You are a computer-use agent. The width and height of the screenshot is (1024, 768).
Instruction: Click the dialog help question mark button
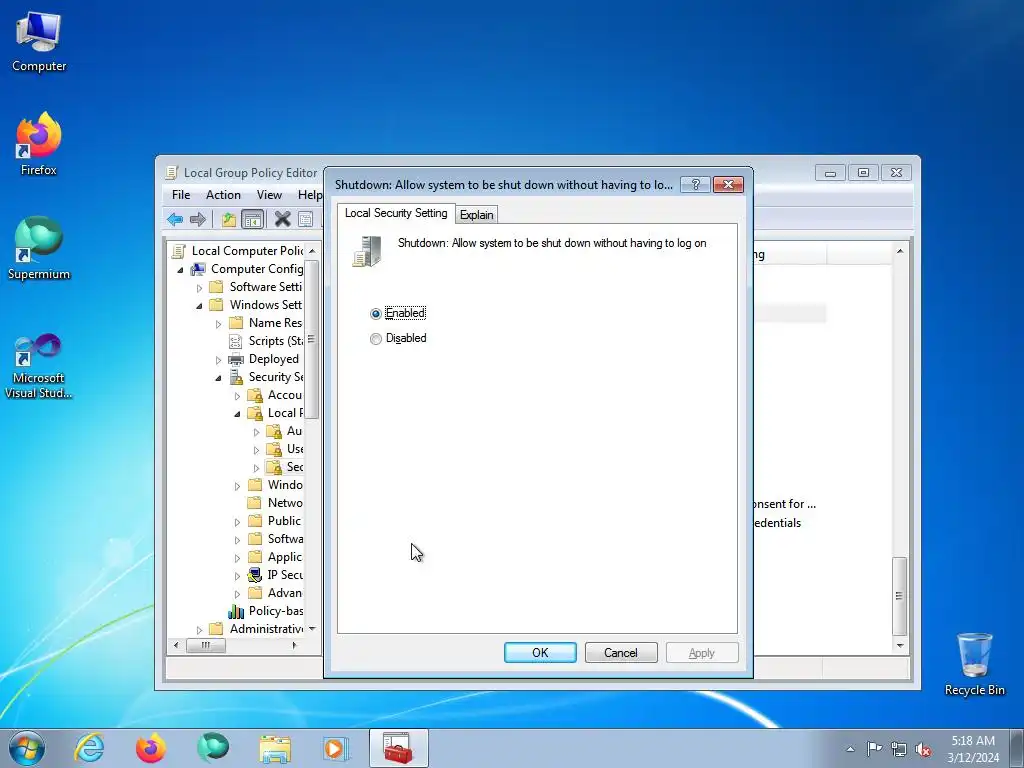tap(696, 185)
